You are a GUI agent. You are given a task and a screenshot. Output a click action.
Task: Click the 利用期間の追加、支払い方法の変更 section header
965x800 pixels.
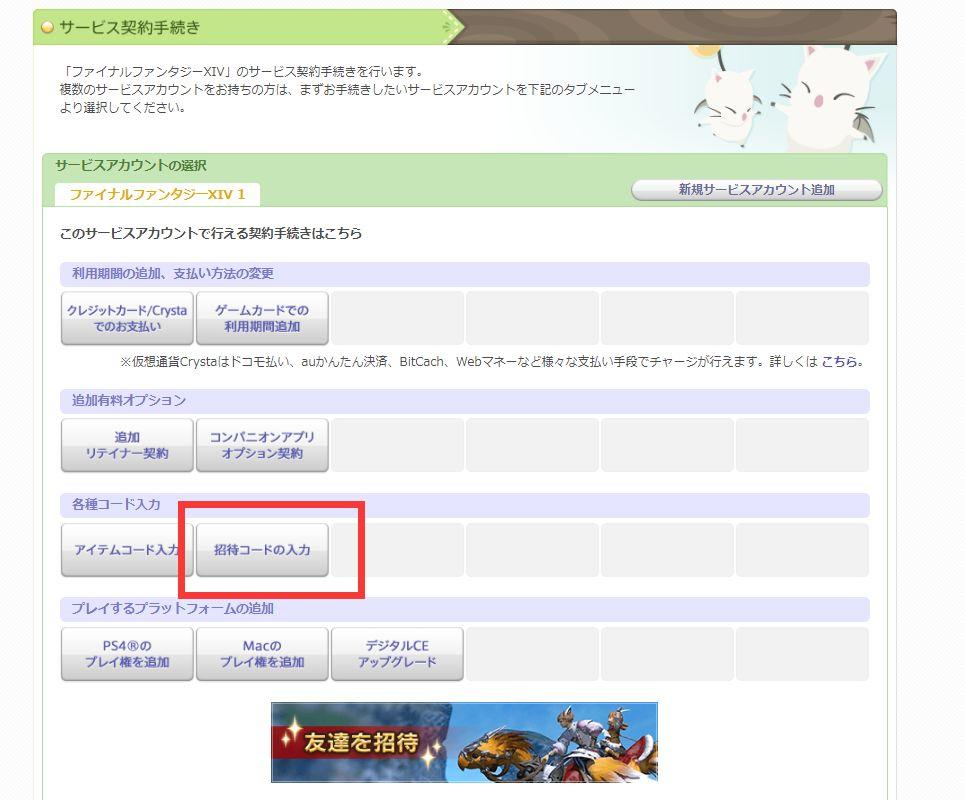pos(465,274)
